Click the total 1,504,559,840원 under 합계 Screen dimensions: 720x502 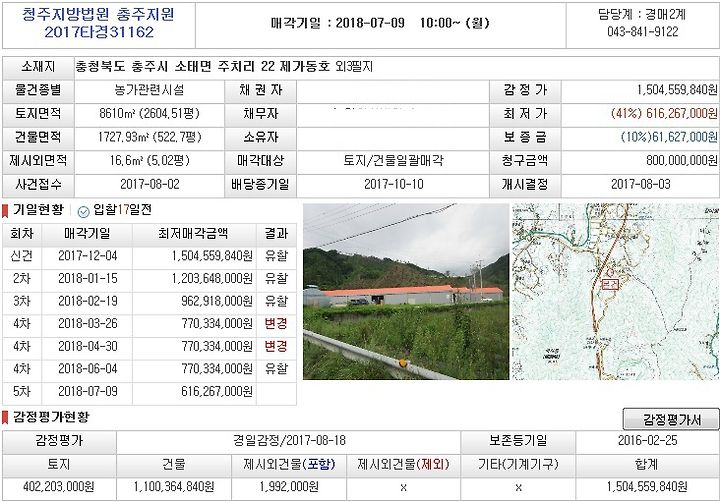[x=647, y=487]
